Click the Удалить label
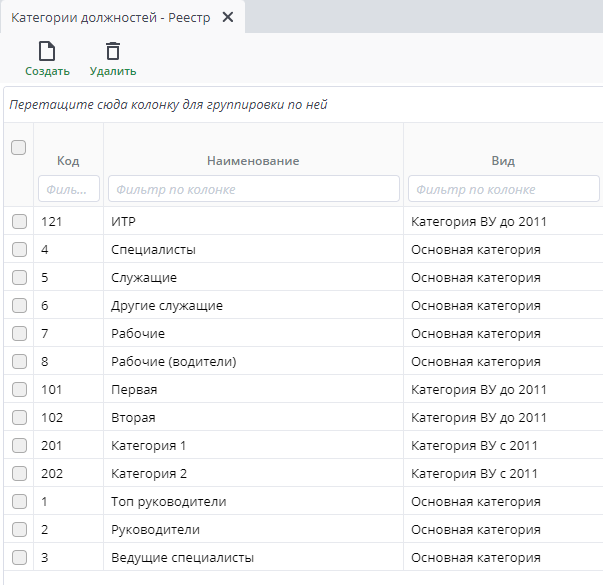 pyautogui.click(x=113, y=71)
